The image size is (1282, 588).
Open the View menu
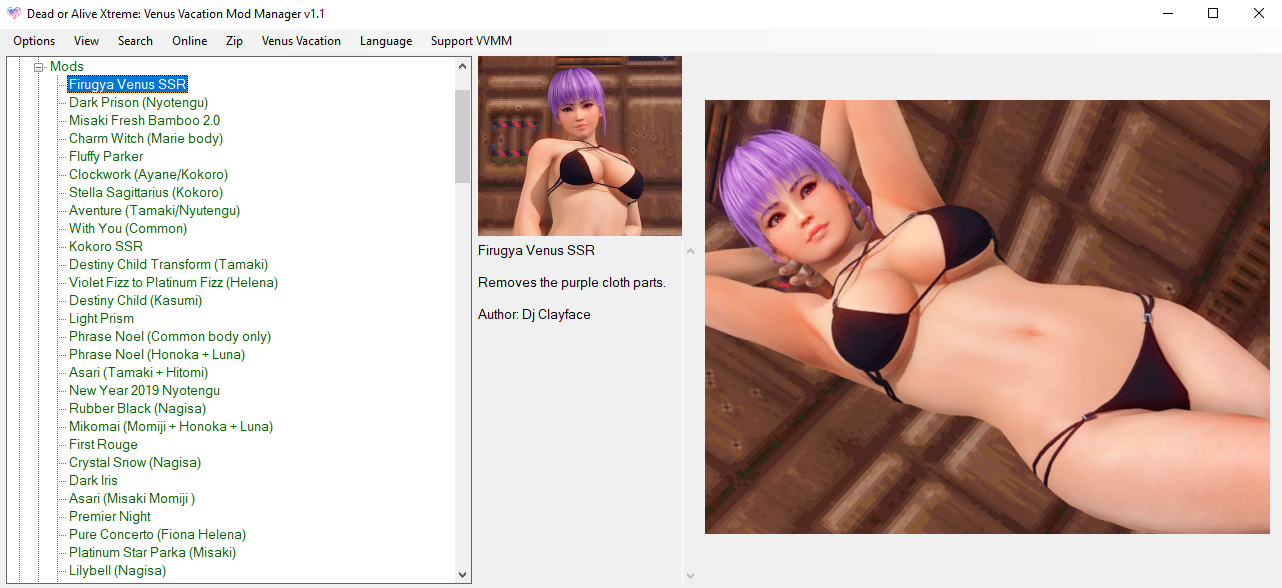click(x=87, y=41)
